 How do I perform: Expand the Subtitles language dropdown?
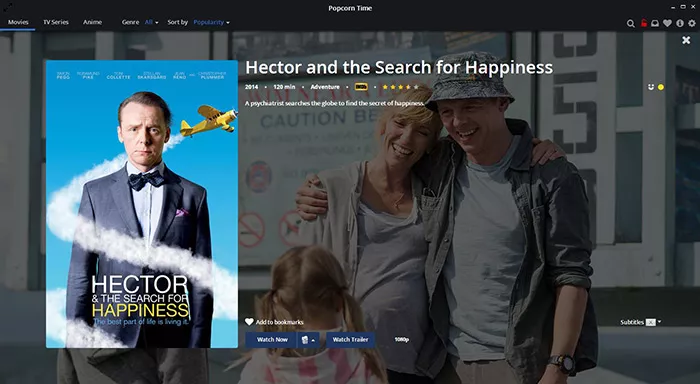click(x=653, y=322)
